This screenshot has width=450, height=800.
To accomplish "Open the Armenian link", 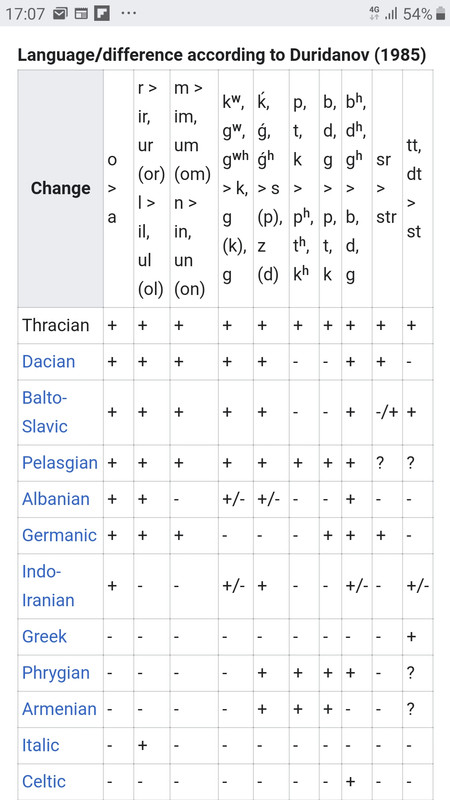I will (x=59, y=709).
